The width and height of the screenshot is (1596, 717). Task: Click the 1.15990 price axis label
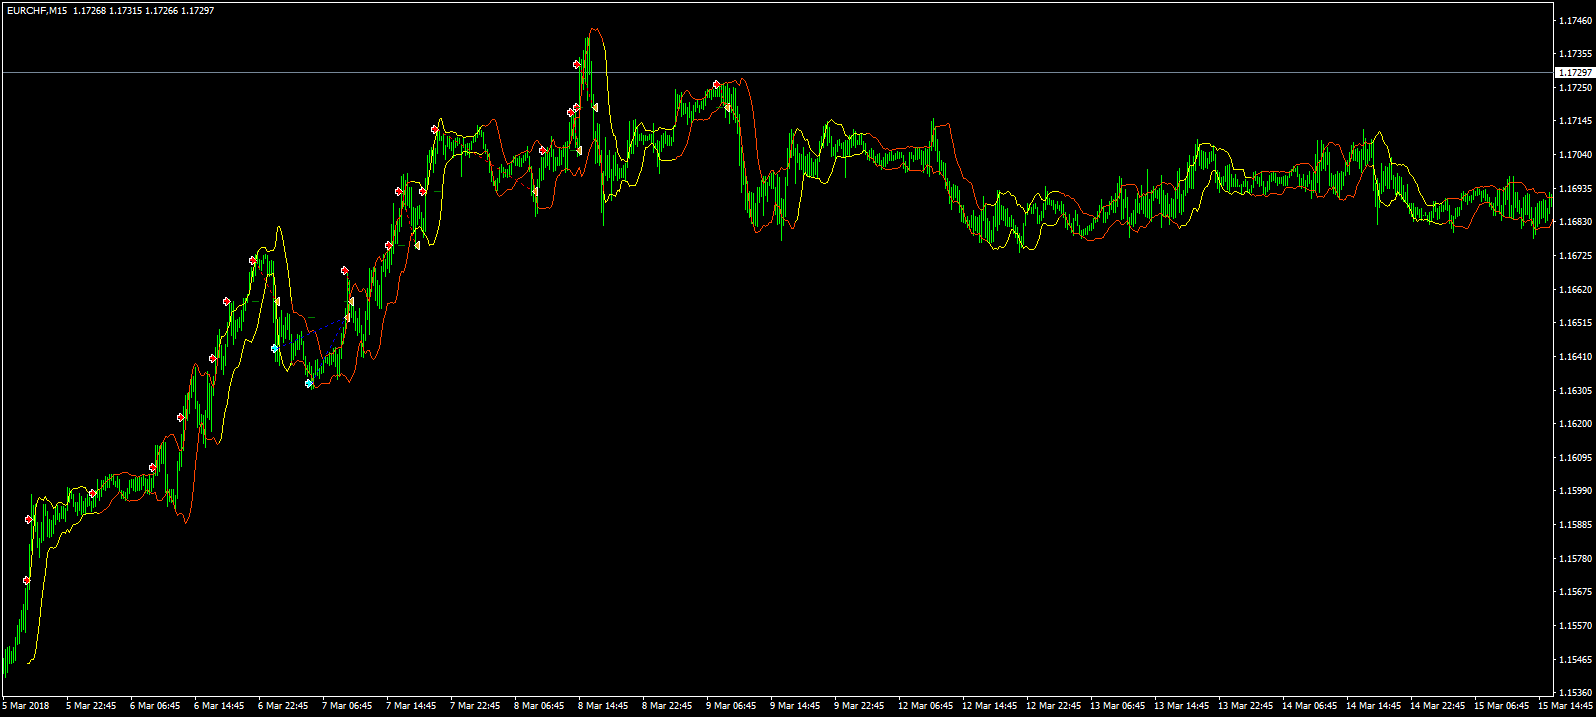click(1576, 491)
